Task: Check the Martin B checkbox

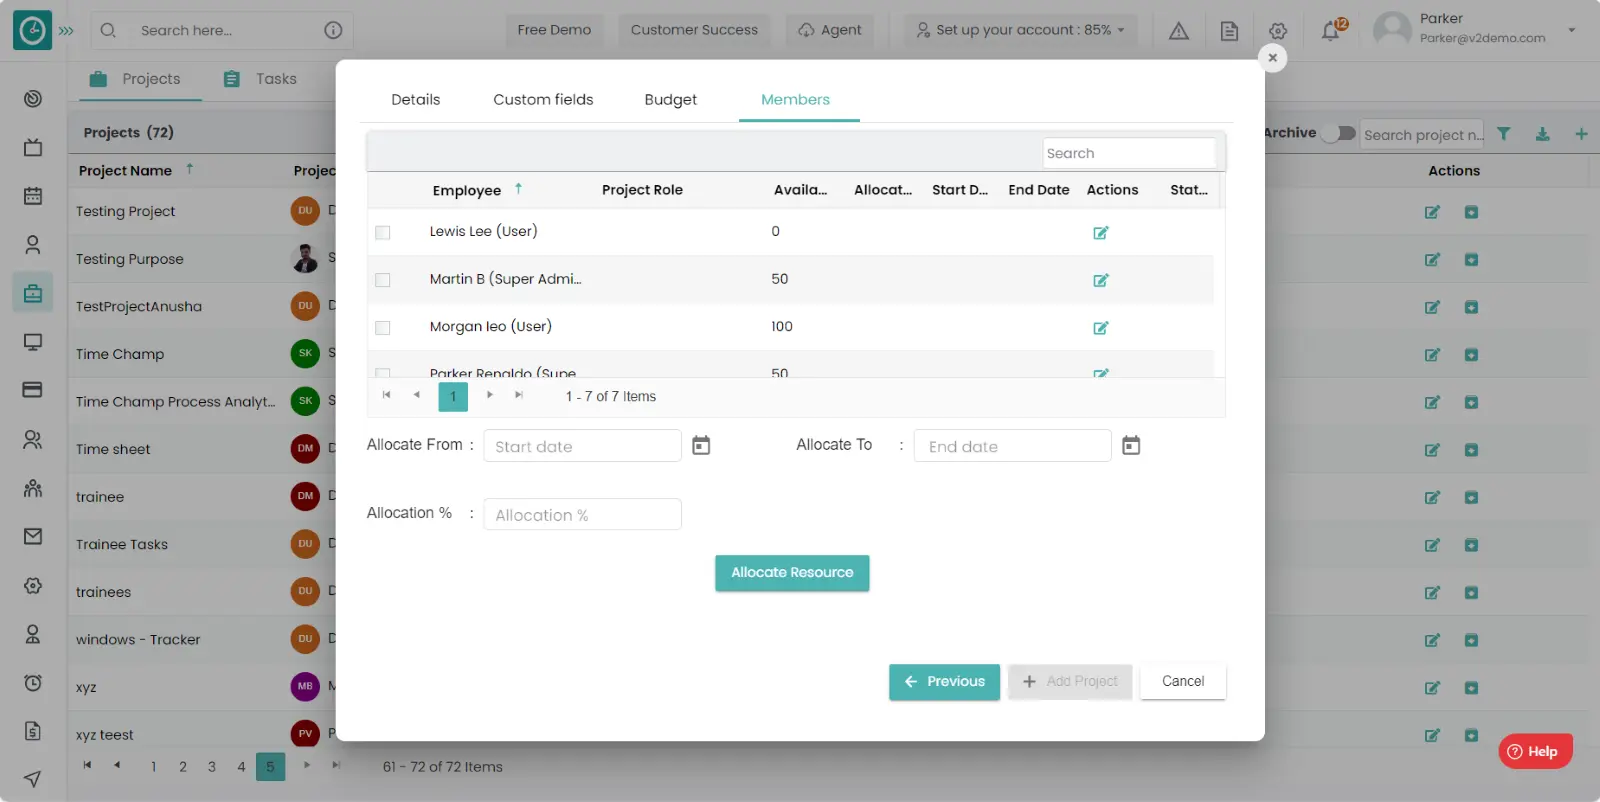Action: click(x=382, y=280)
